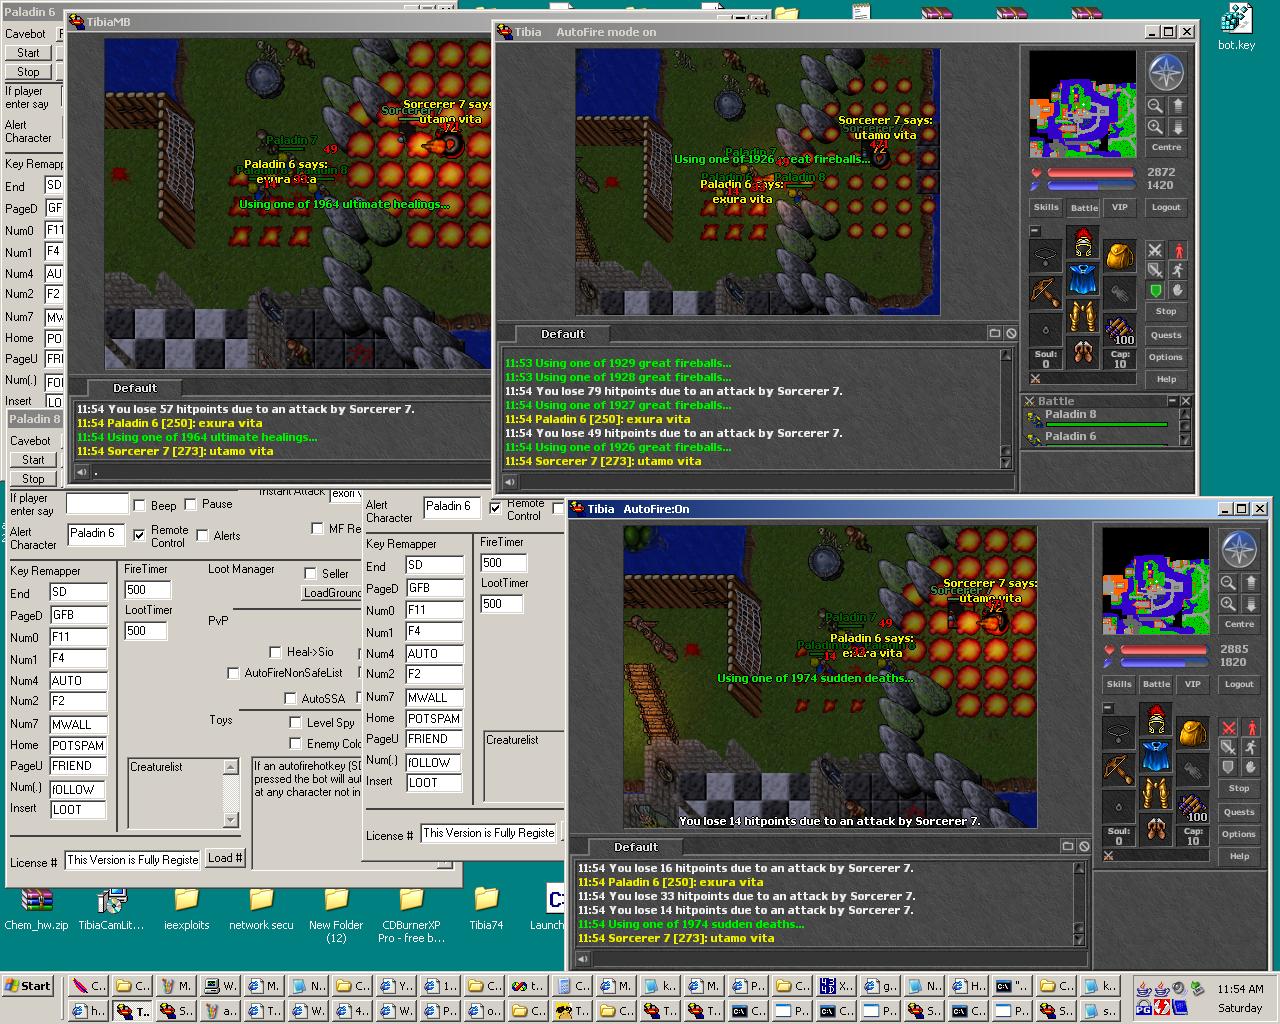This screenshot has height=1024, width=1280.
Task: Click Paladin 8 health bar in Battle list
Action: (x=1107, y=424)
